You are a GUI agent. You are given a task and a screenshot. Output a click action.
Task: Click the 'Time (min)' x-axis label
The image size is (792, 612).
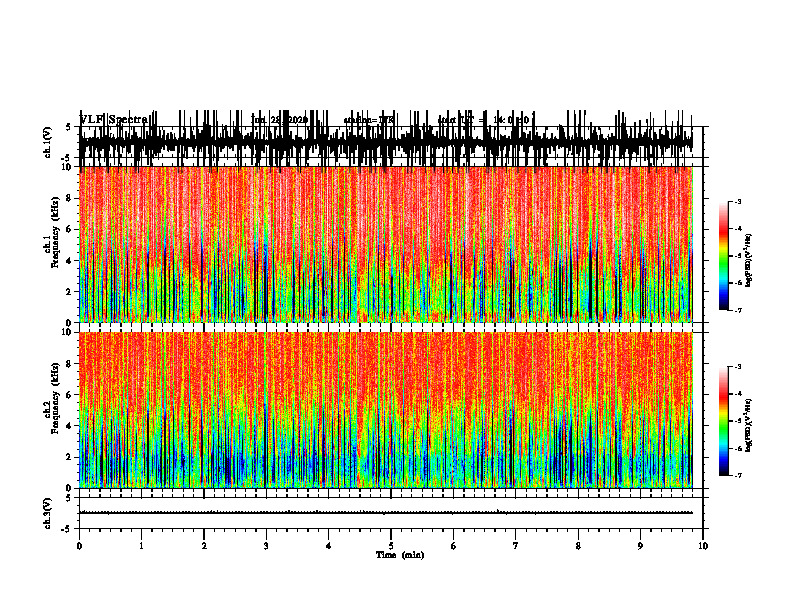tap(400, 555)
